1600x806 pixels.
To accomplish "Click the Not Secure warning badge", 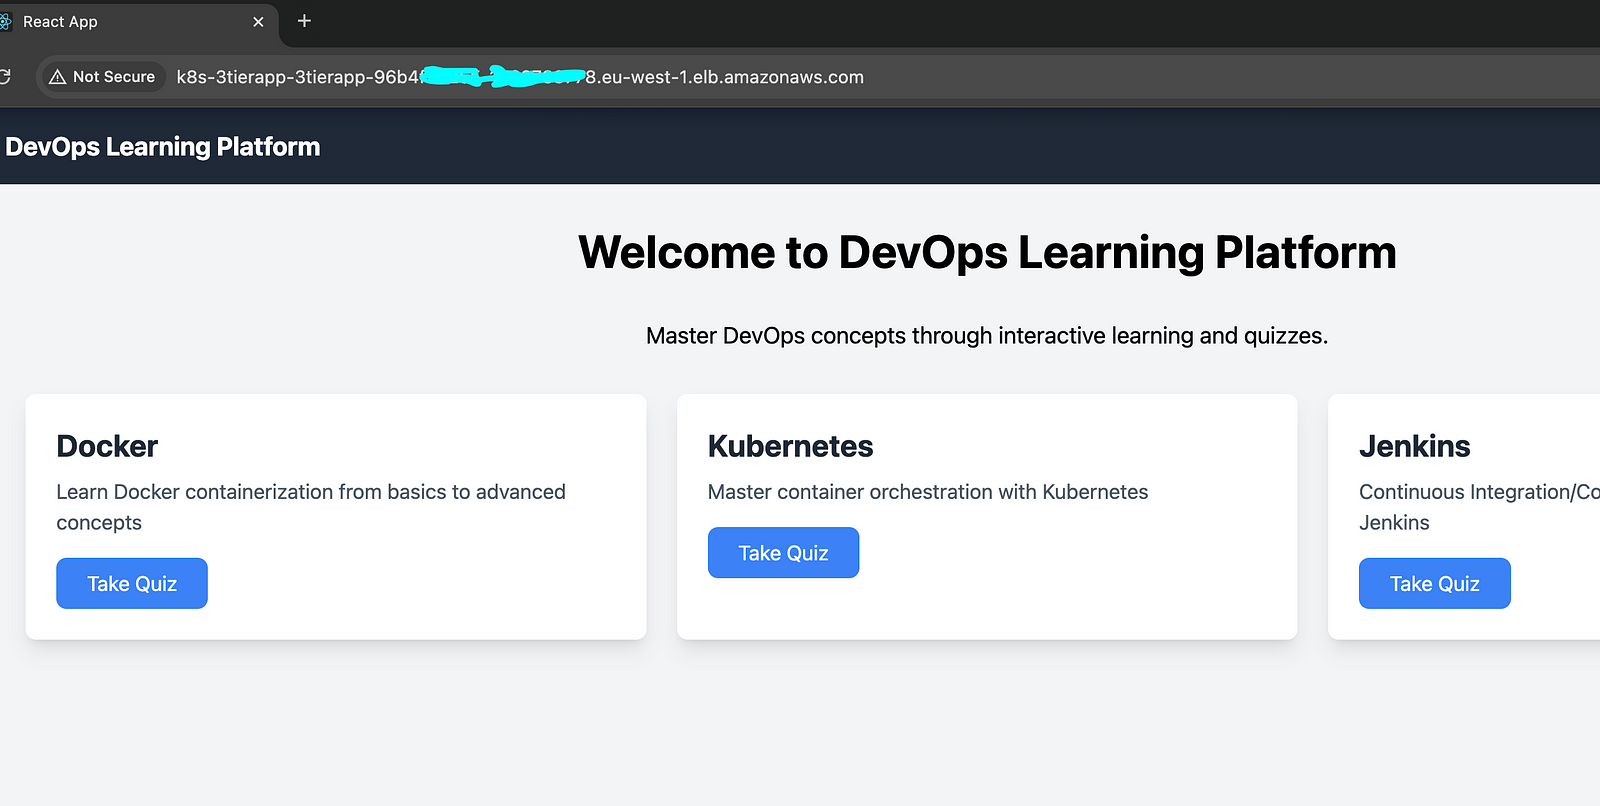I will (x=102, y=76).
